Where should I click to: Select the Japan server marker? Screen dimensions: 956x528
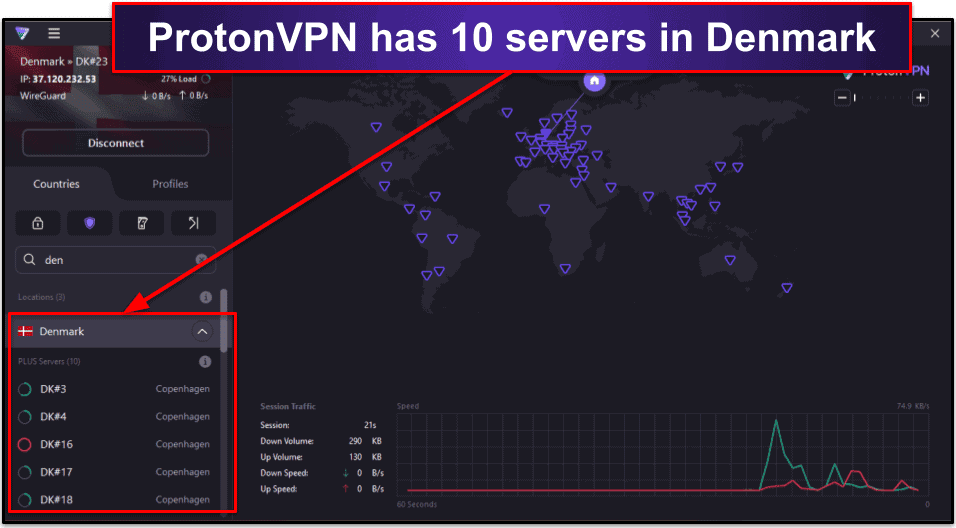click(738, 168)
